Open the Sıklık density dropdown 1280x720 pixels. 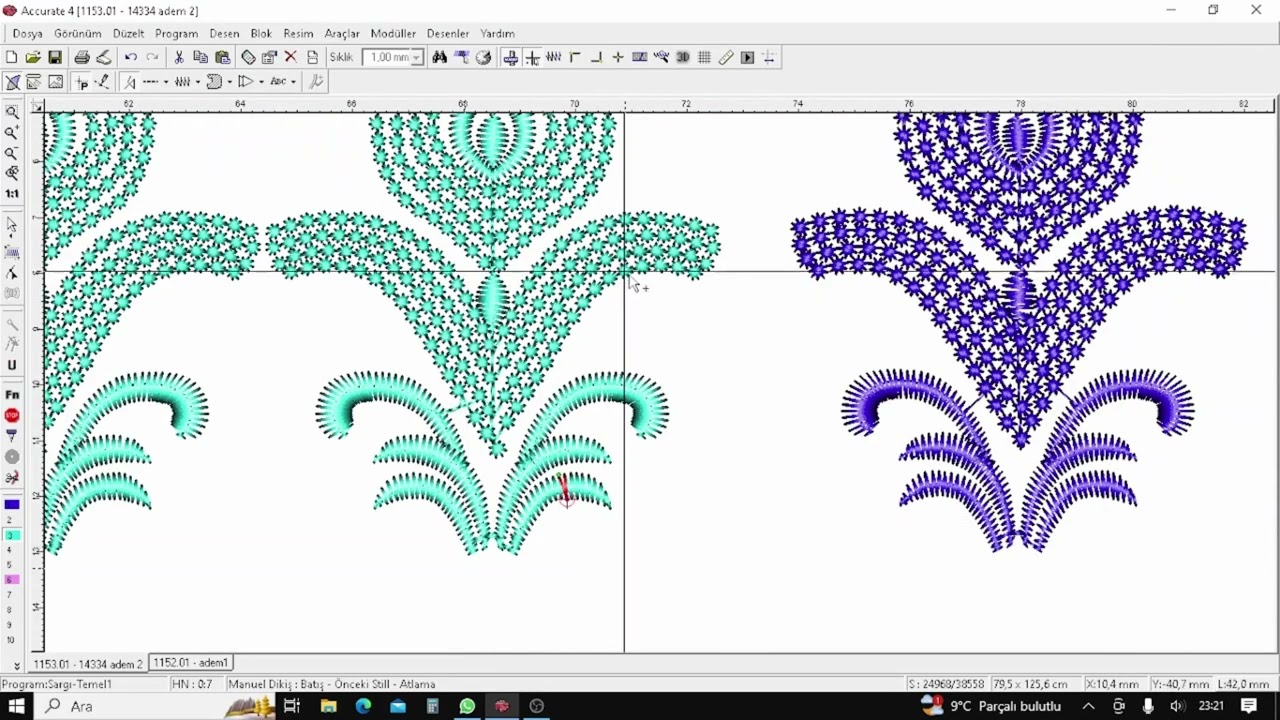coord(417,58)
